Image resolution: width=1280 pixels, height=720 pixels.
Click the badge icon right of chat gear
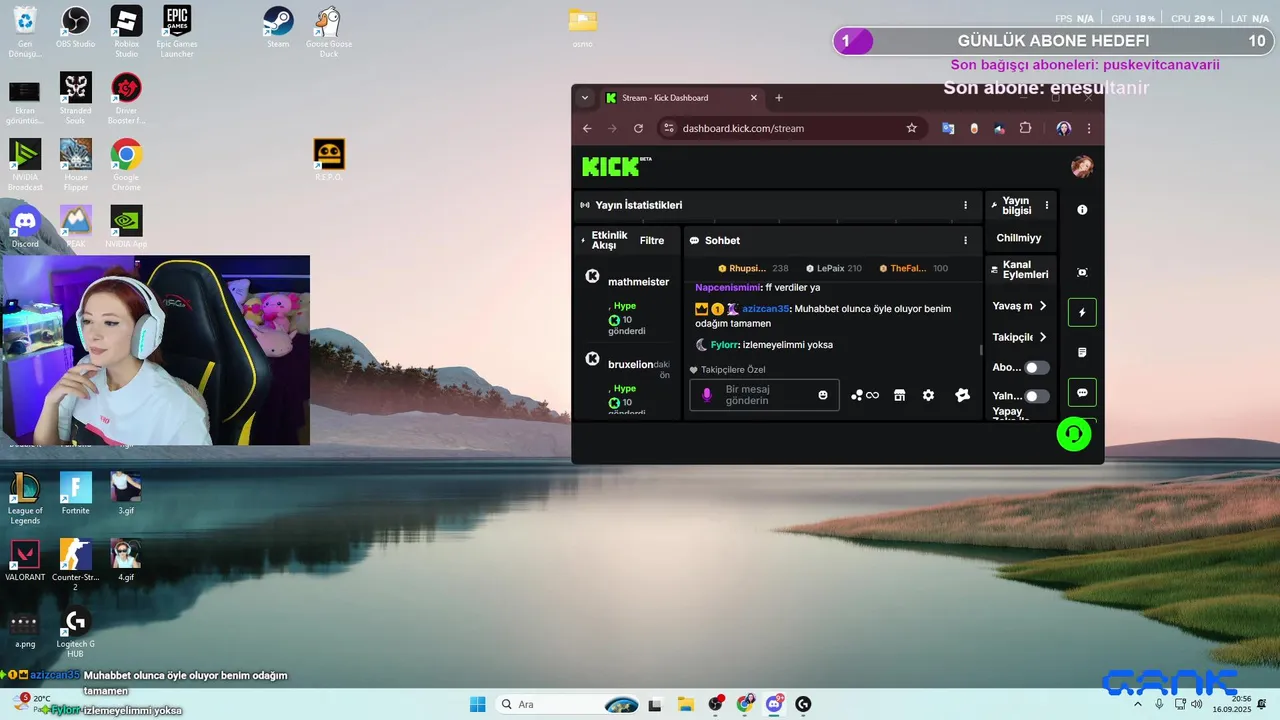click(962, 395)
